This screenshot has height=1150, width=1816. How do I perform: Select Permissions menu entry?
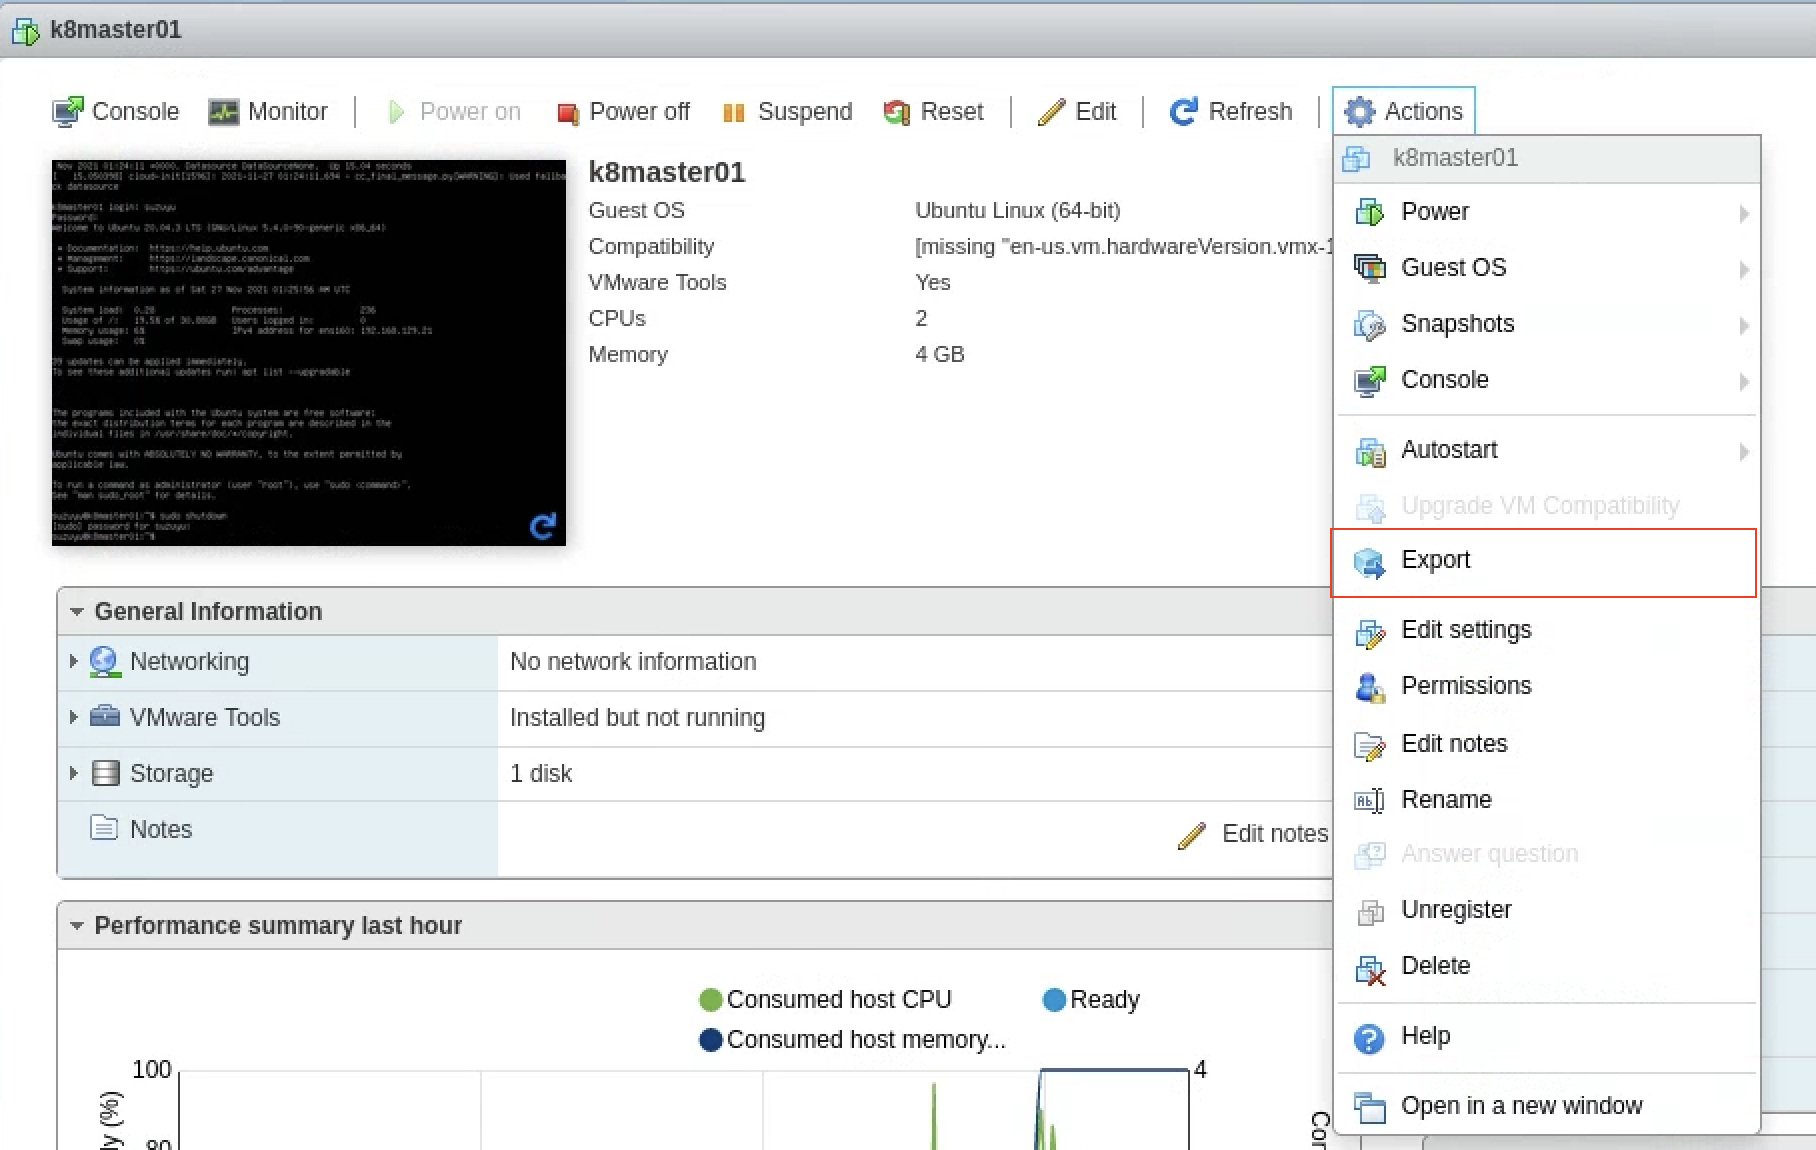[1547, 686]
